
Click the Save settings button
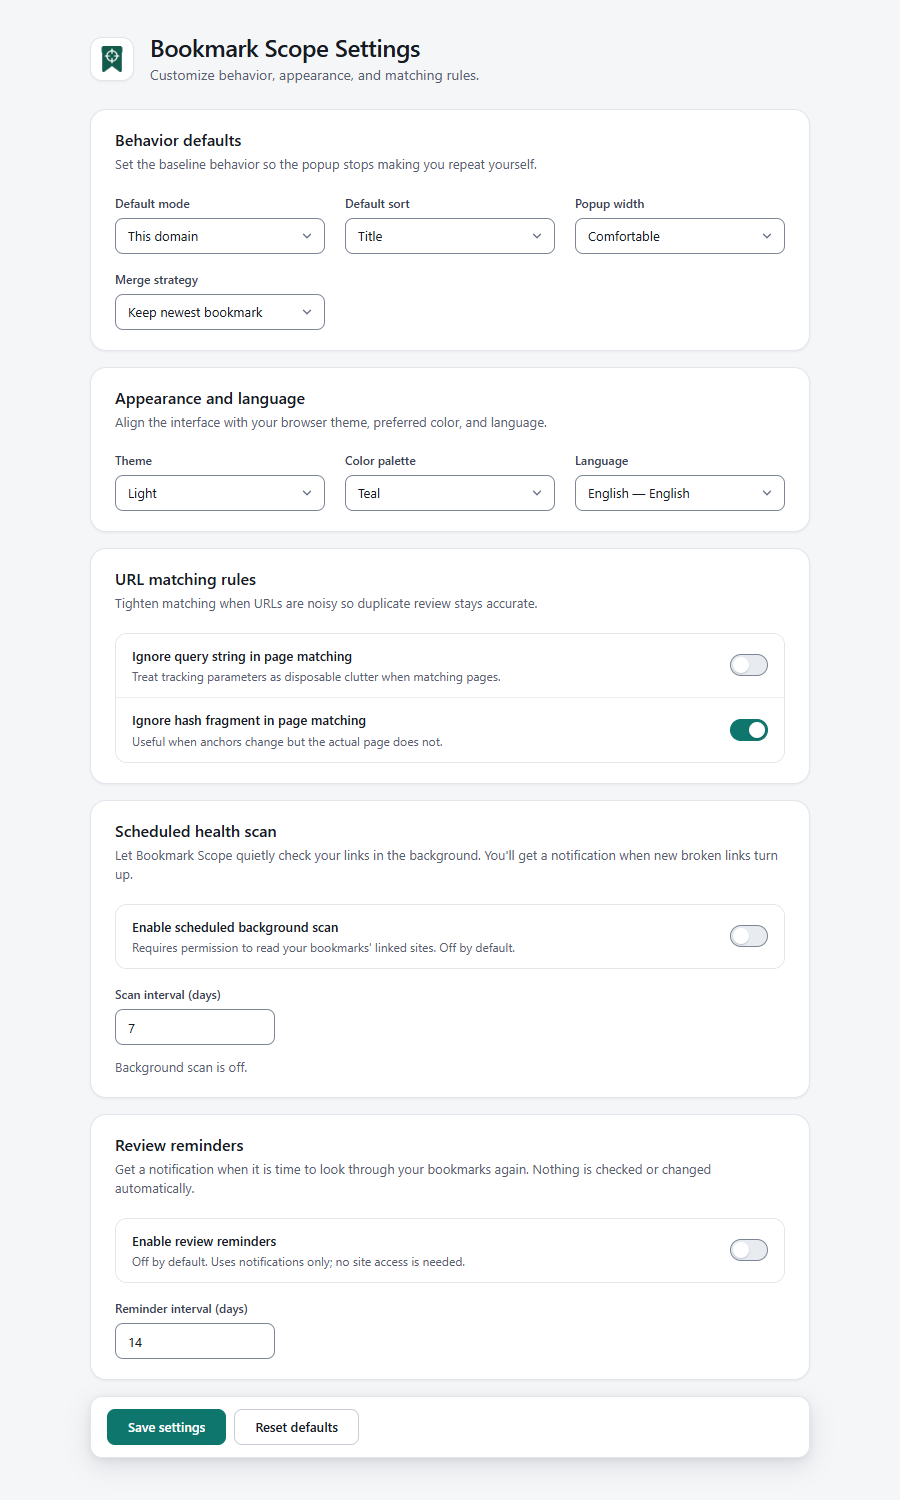(x=166, y=1427)
